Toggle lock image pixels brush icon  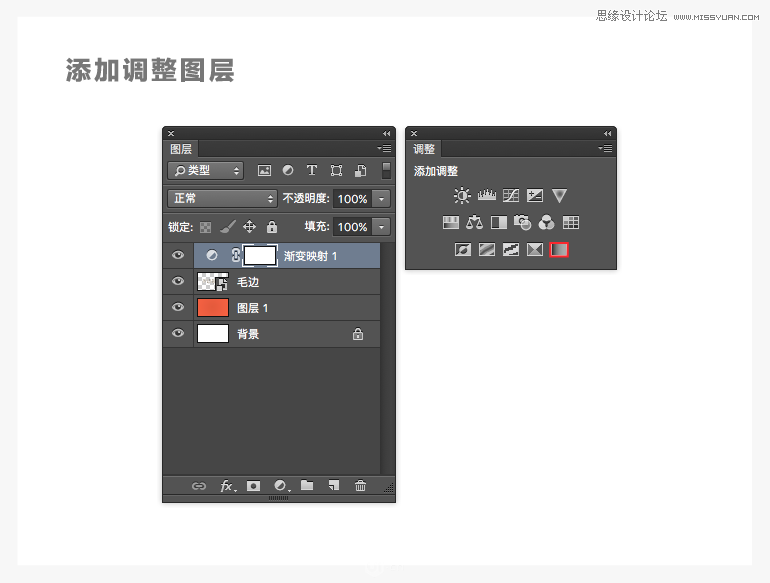coord(227,226)
